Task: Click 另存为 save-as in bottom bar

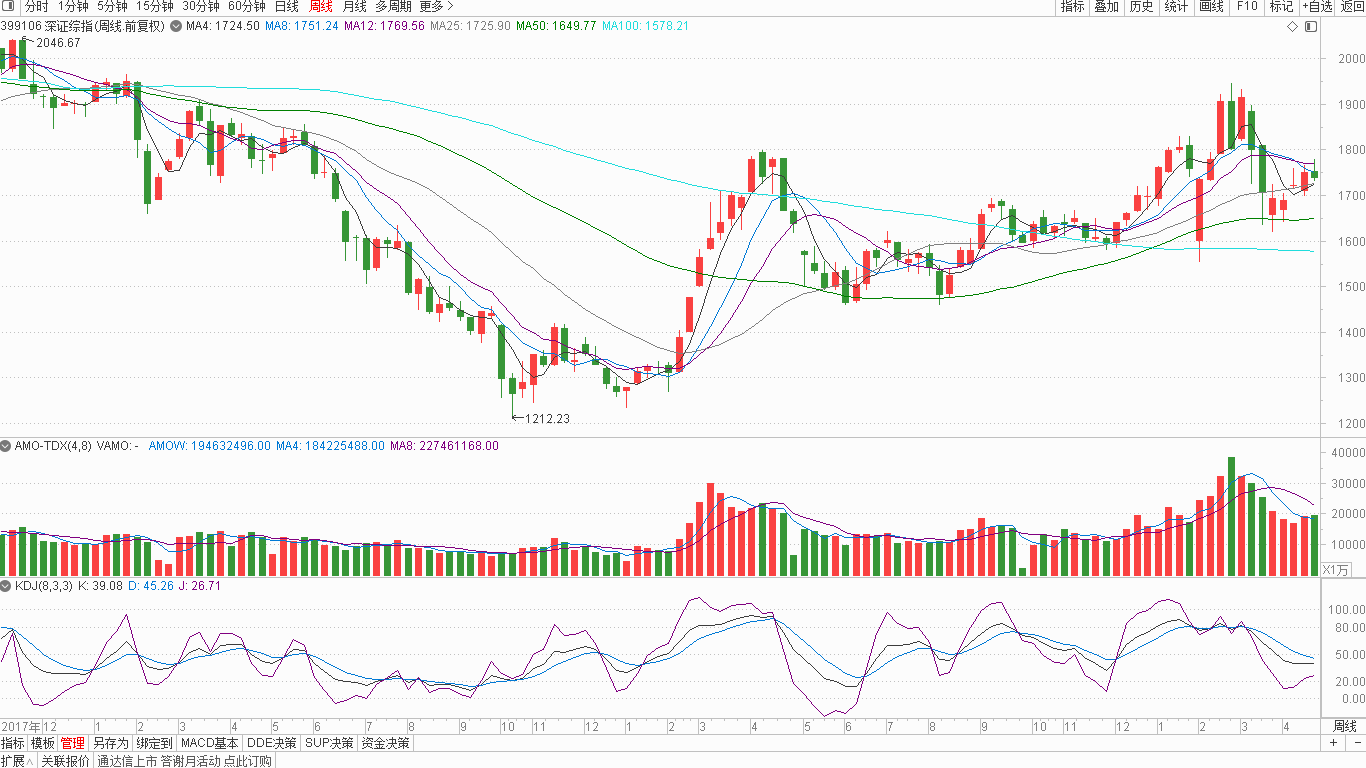Action: pos(110,743)
